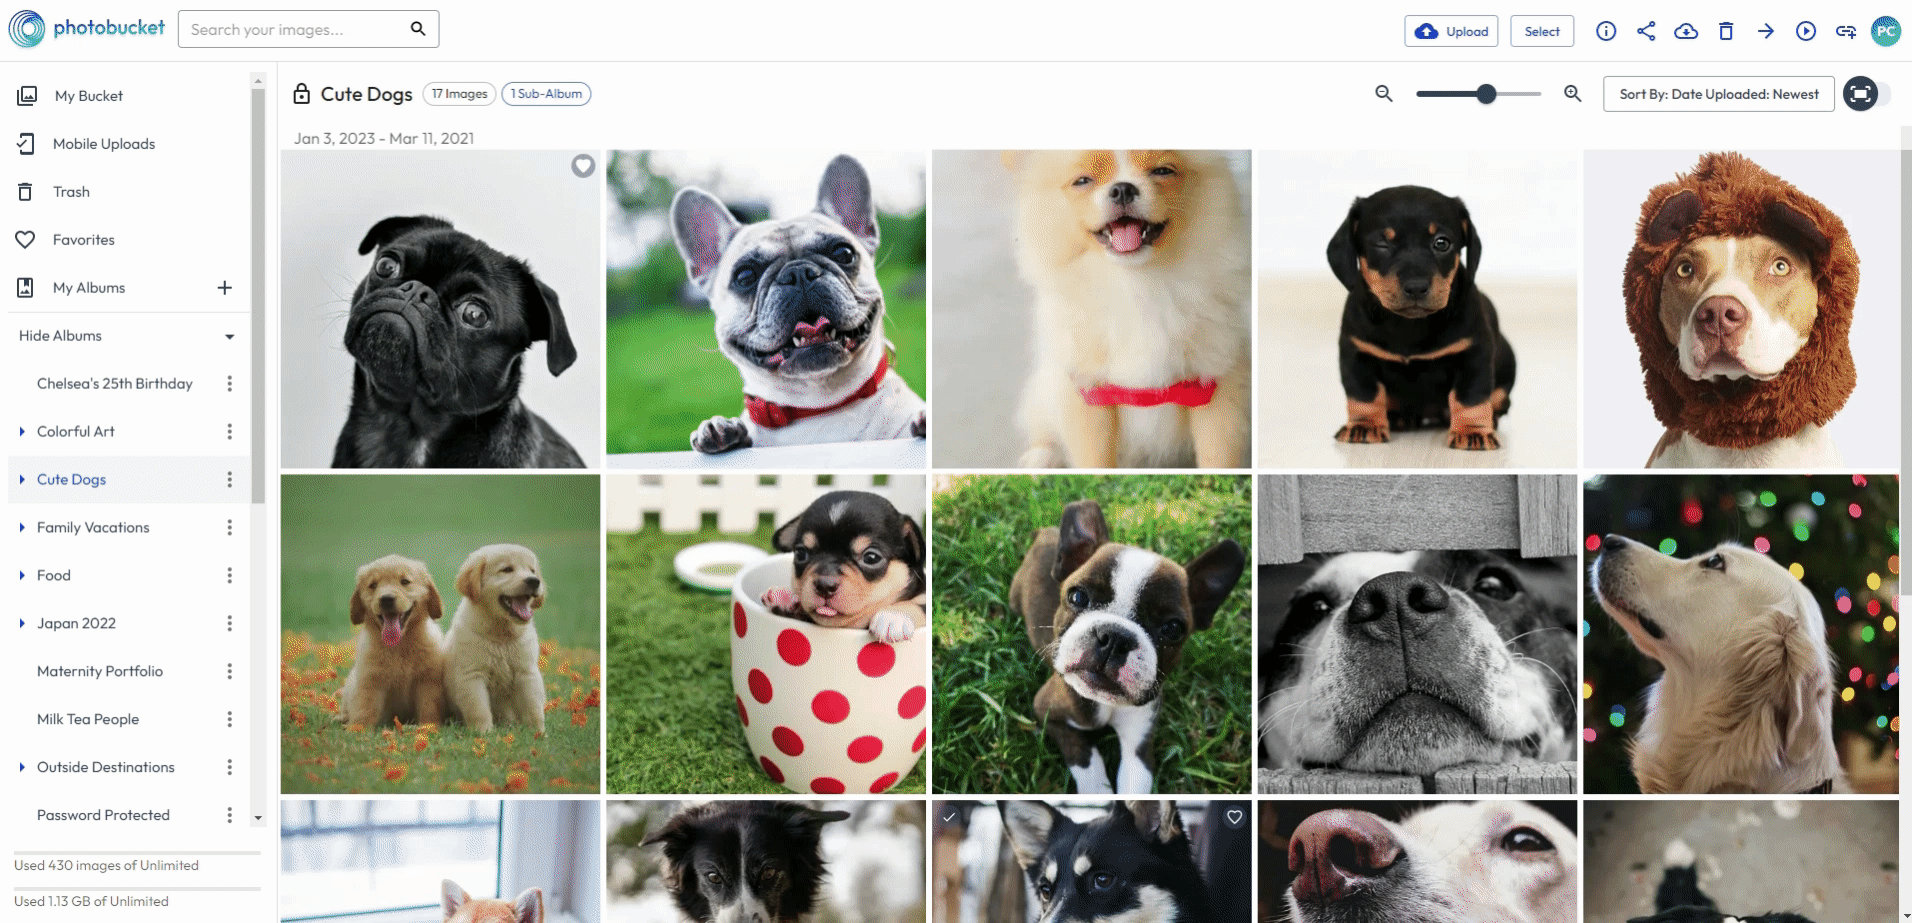Viewport: 1912px width, 923px height.
Task: Click the zoom out magnifier icon
Action: point(1384,93)
